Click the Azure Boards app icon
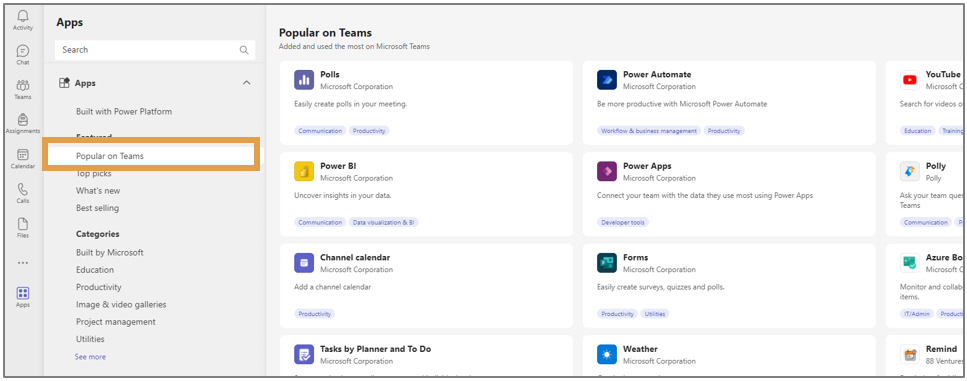 910,263
